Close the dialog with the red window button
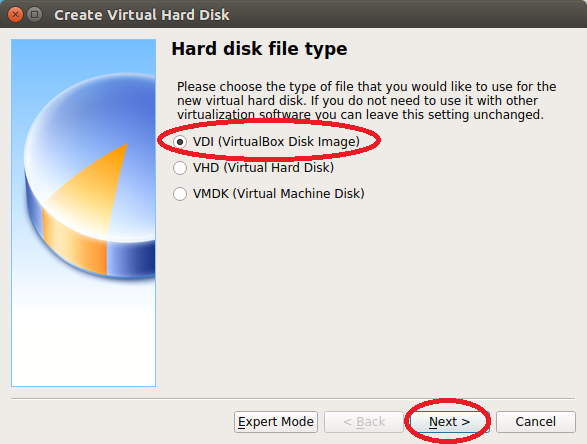 click(x=15, y=15)
